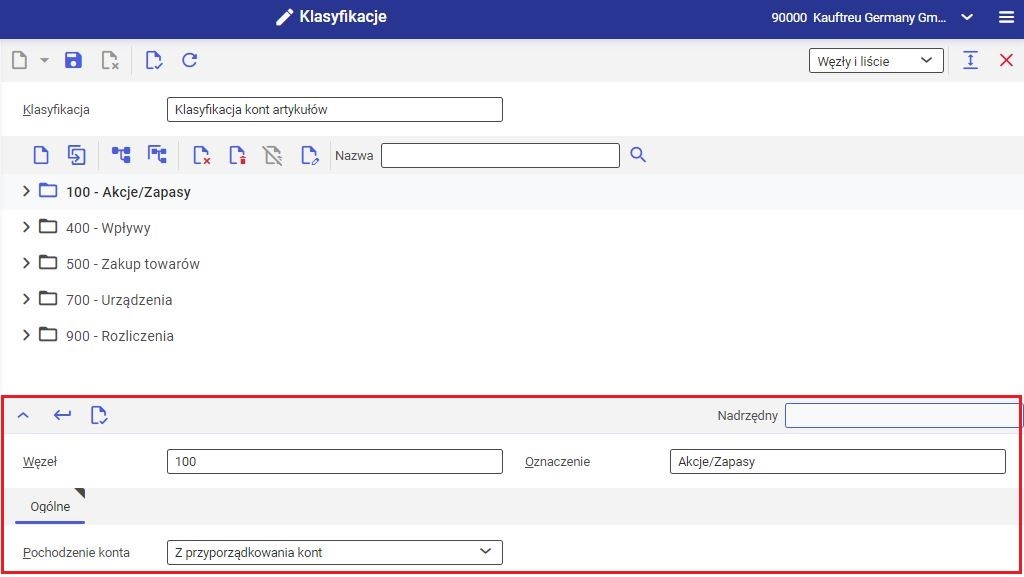
Task: Click the folder icon of 700 - Urządzenia
Action: (x=48, y=298)
